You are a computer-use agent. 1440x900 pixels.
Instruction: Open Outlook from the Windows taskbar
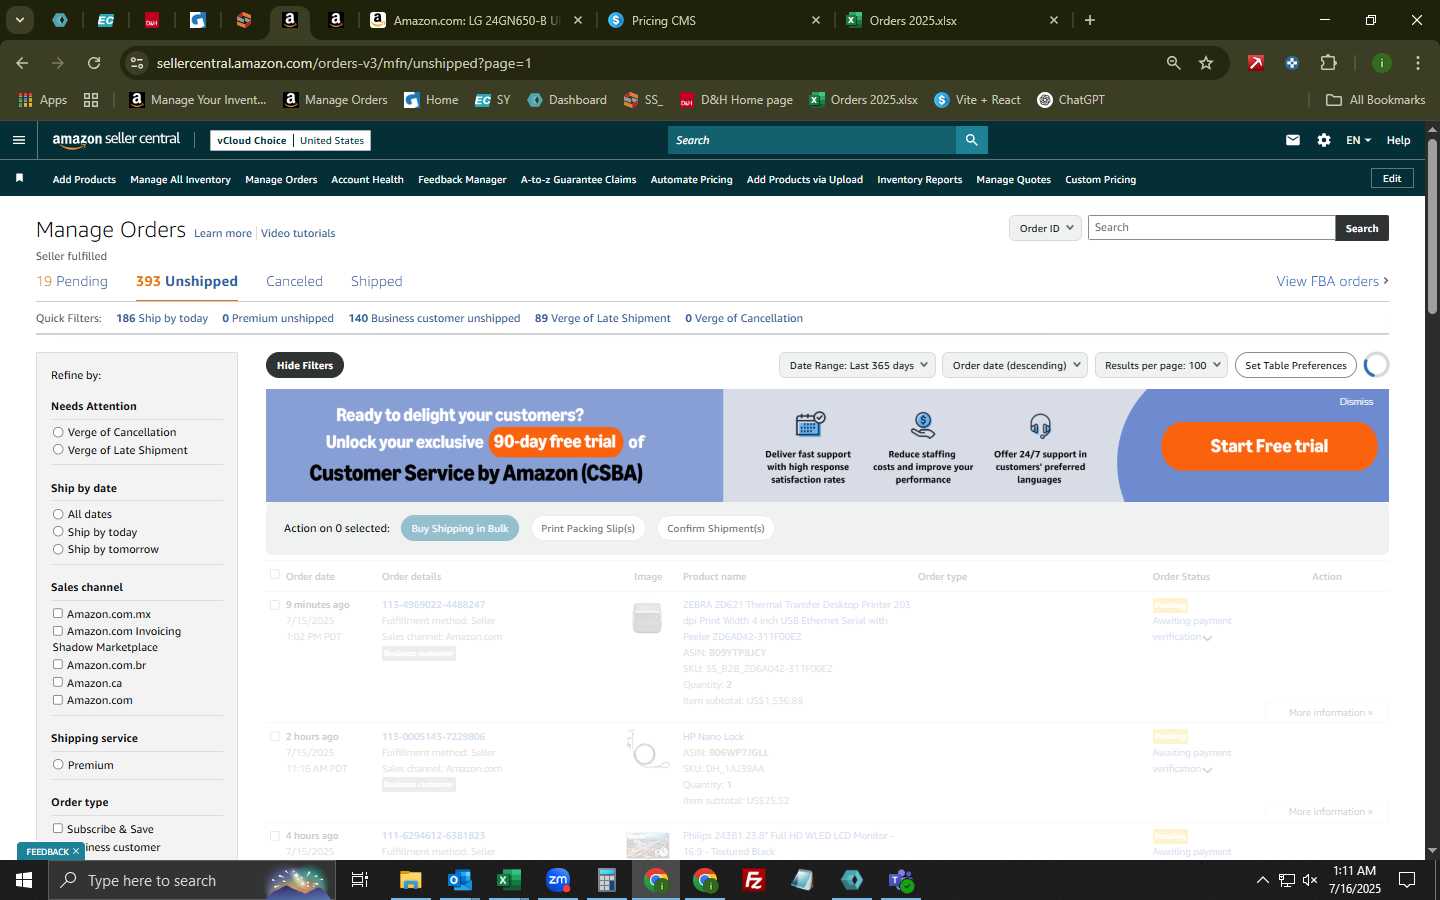pyautogui.click(x=459, y=880)
